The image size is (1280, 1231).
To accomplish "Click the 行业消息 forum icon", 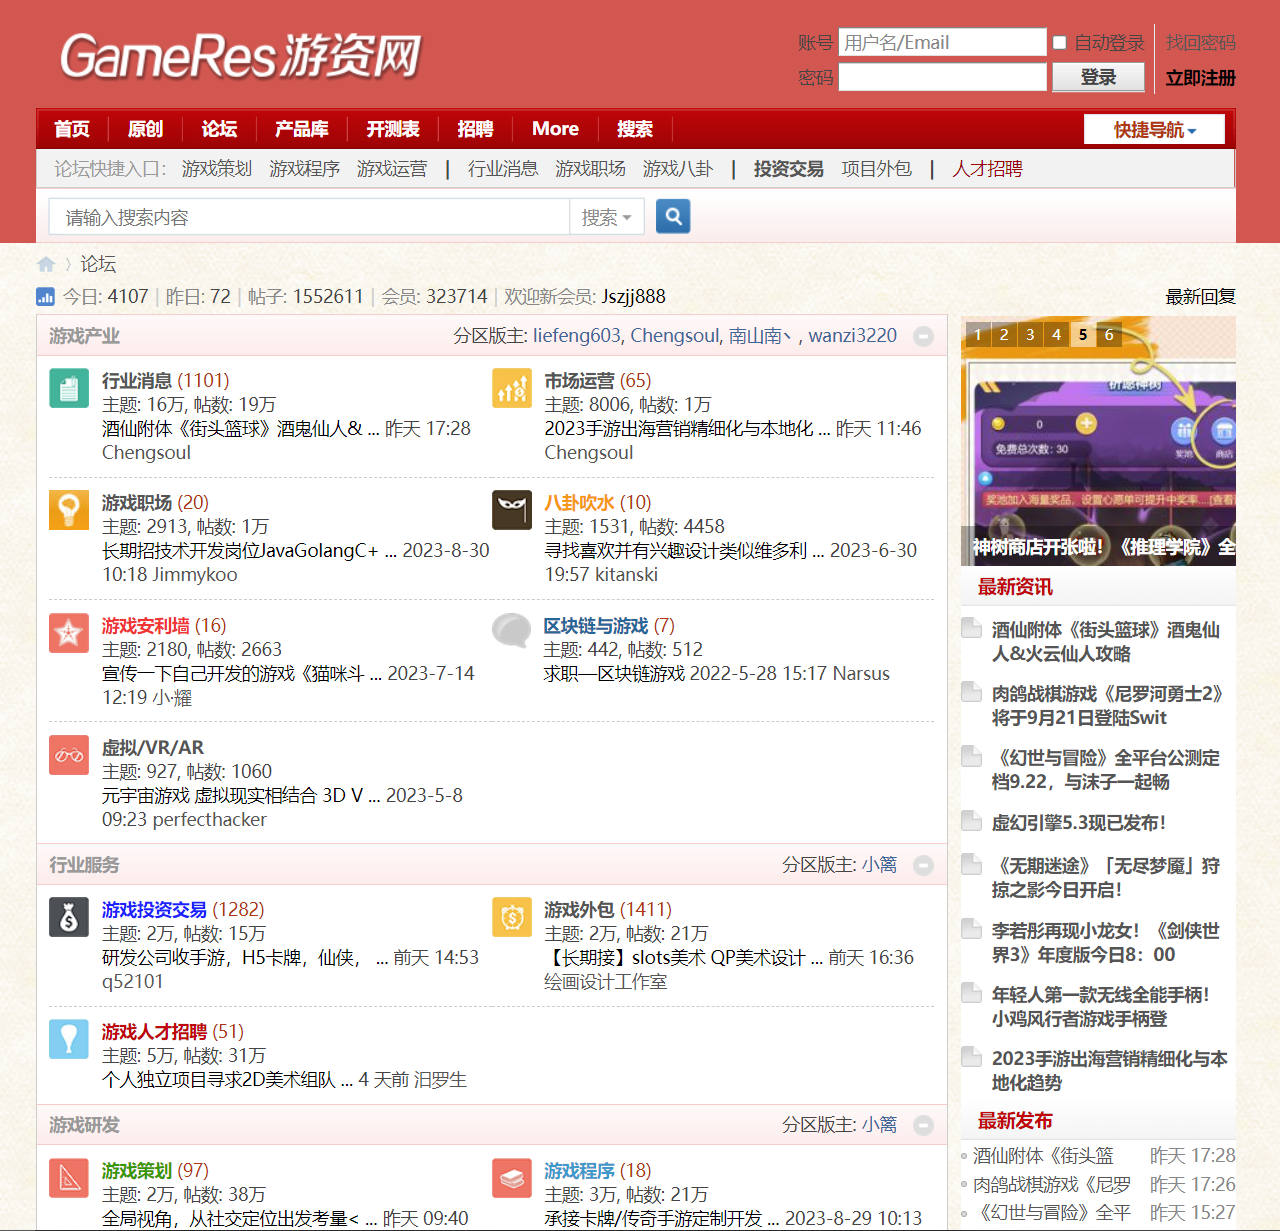I will pyautogui.click(x=69, y=388).
